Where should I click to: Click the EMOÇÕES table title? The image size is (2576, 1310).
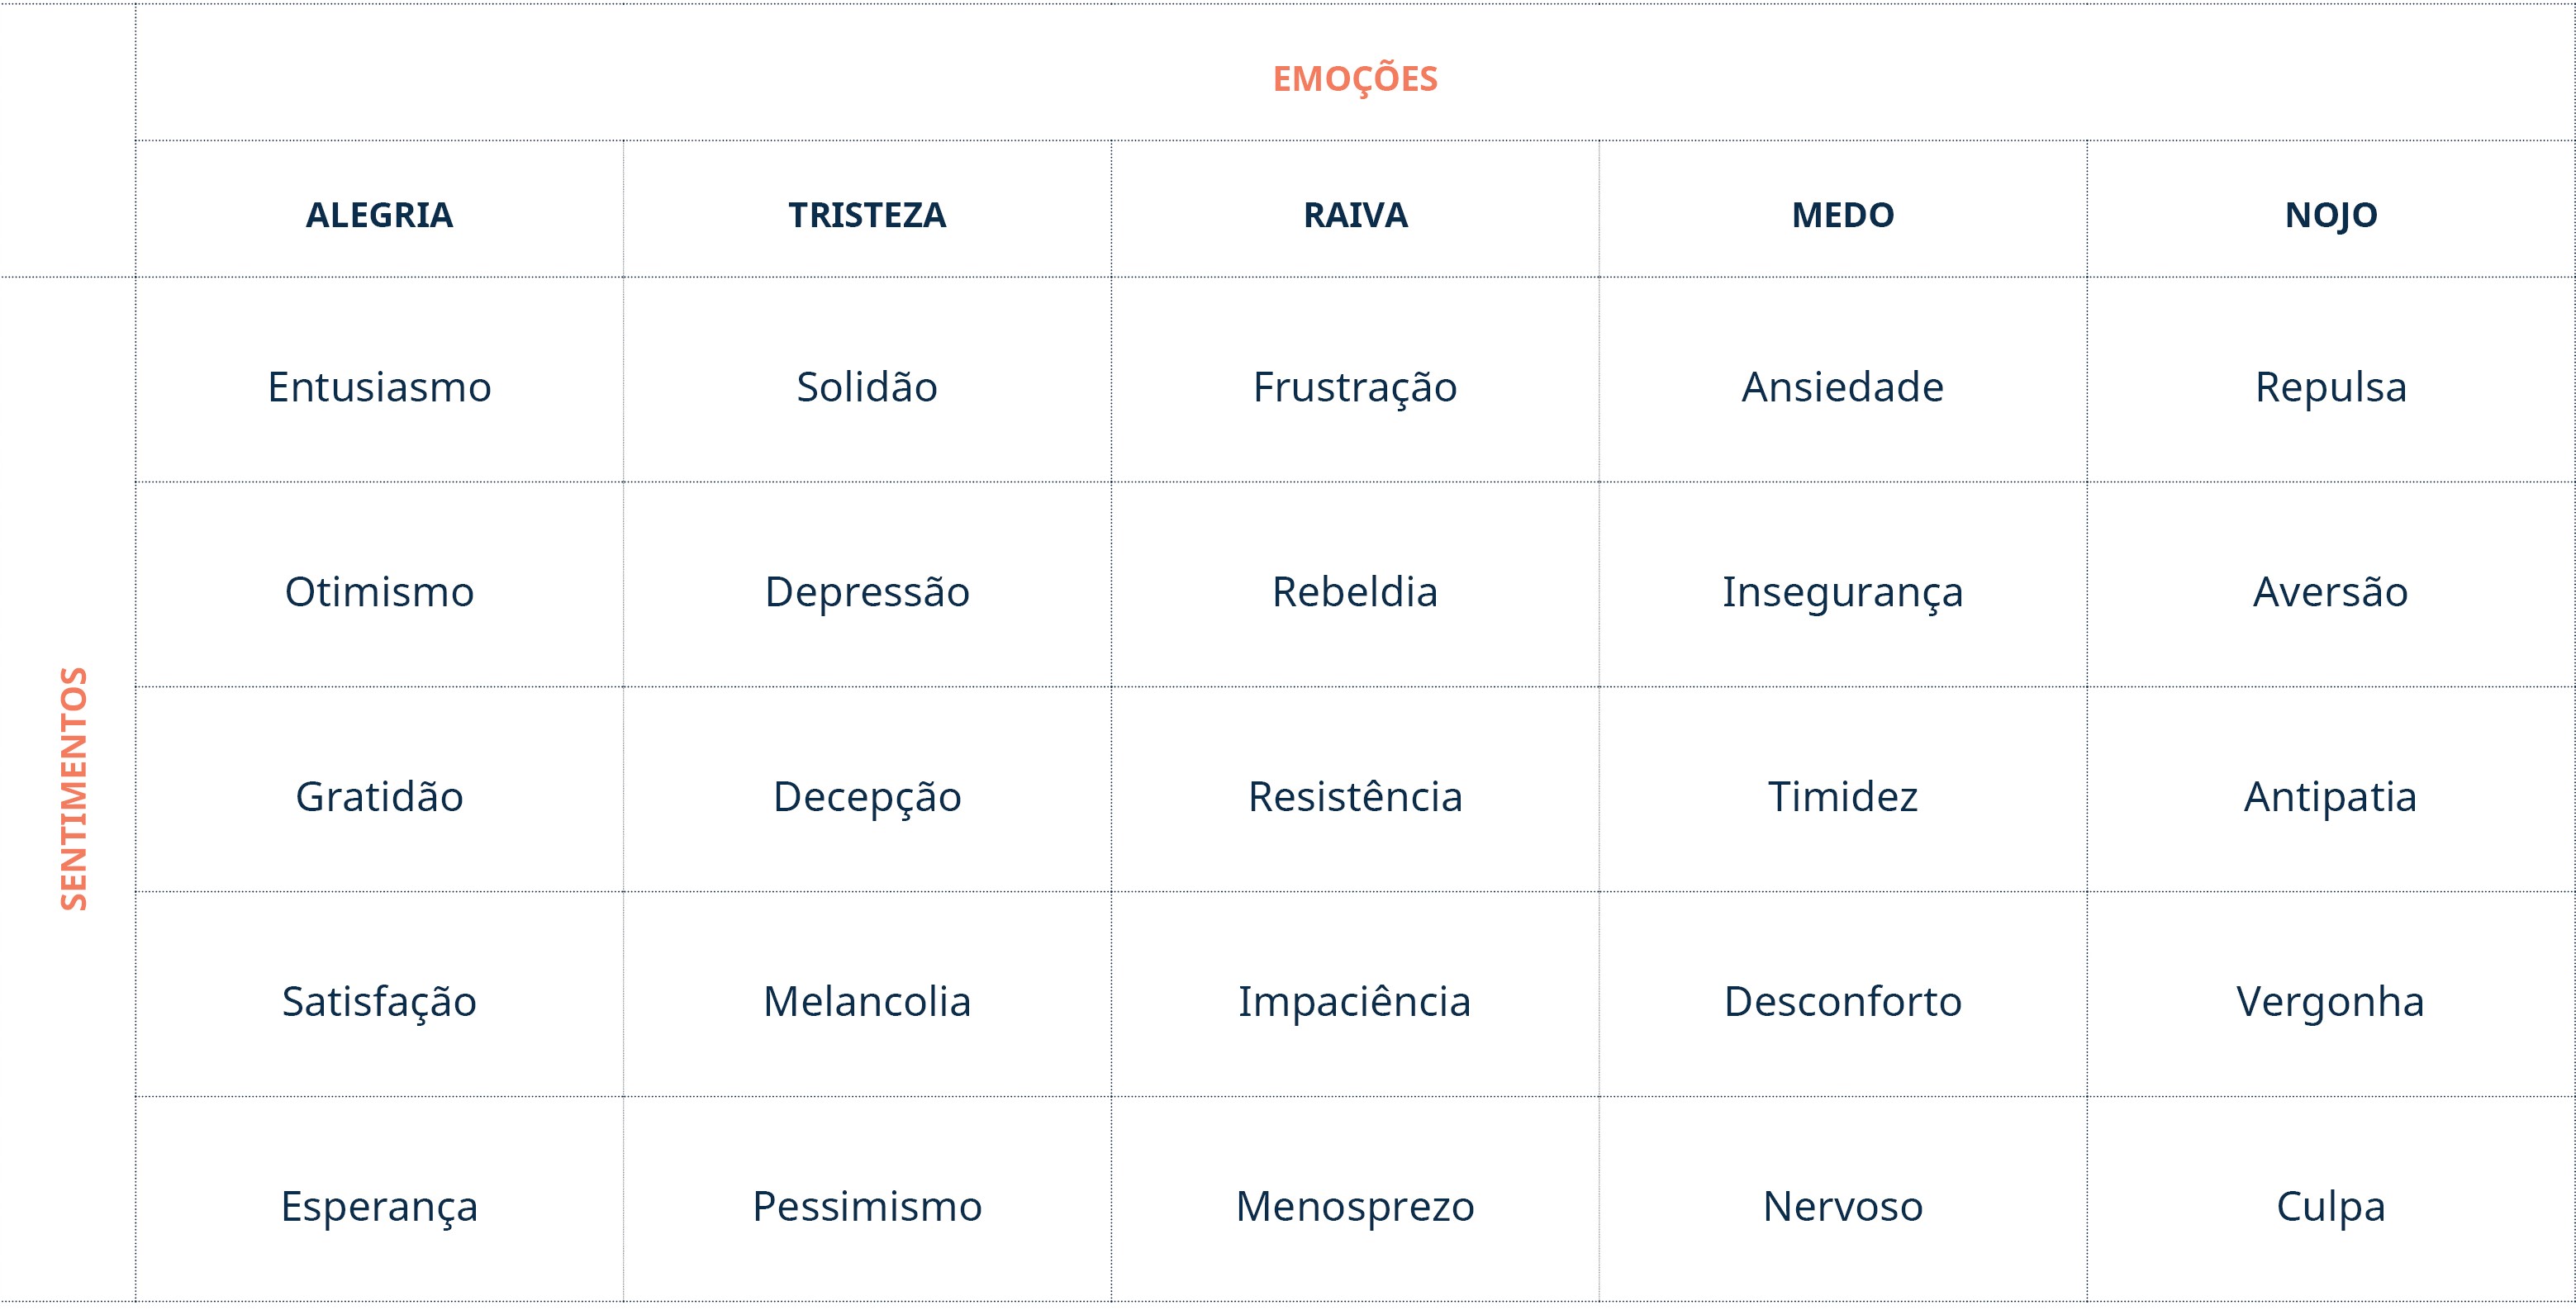[1355, 78]
